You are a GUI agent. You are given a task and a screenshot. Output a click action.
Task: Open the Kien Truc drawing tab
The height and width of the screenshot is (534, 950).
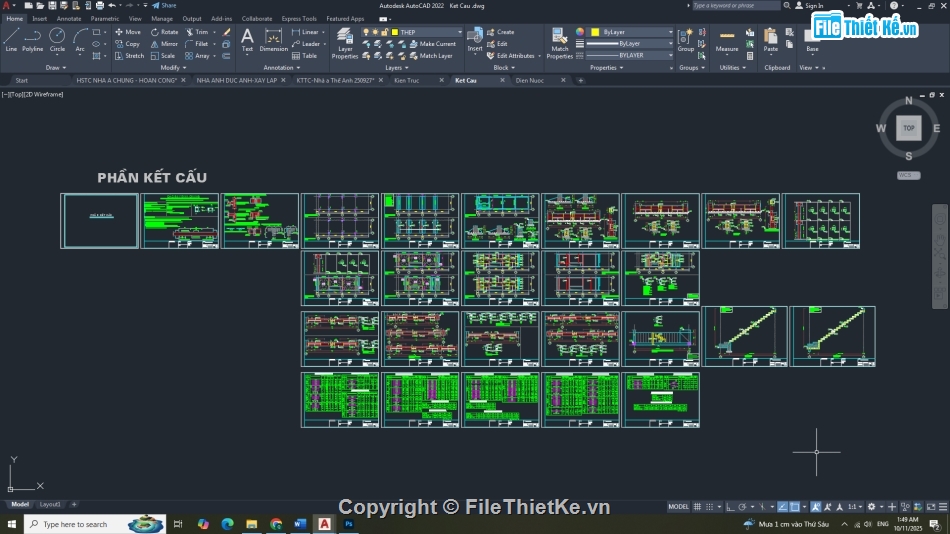tap(406, 80)
